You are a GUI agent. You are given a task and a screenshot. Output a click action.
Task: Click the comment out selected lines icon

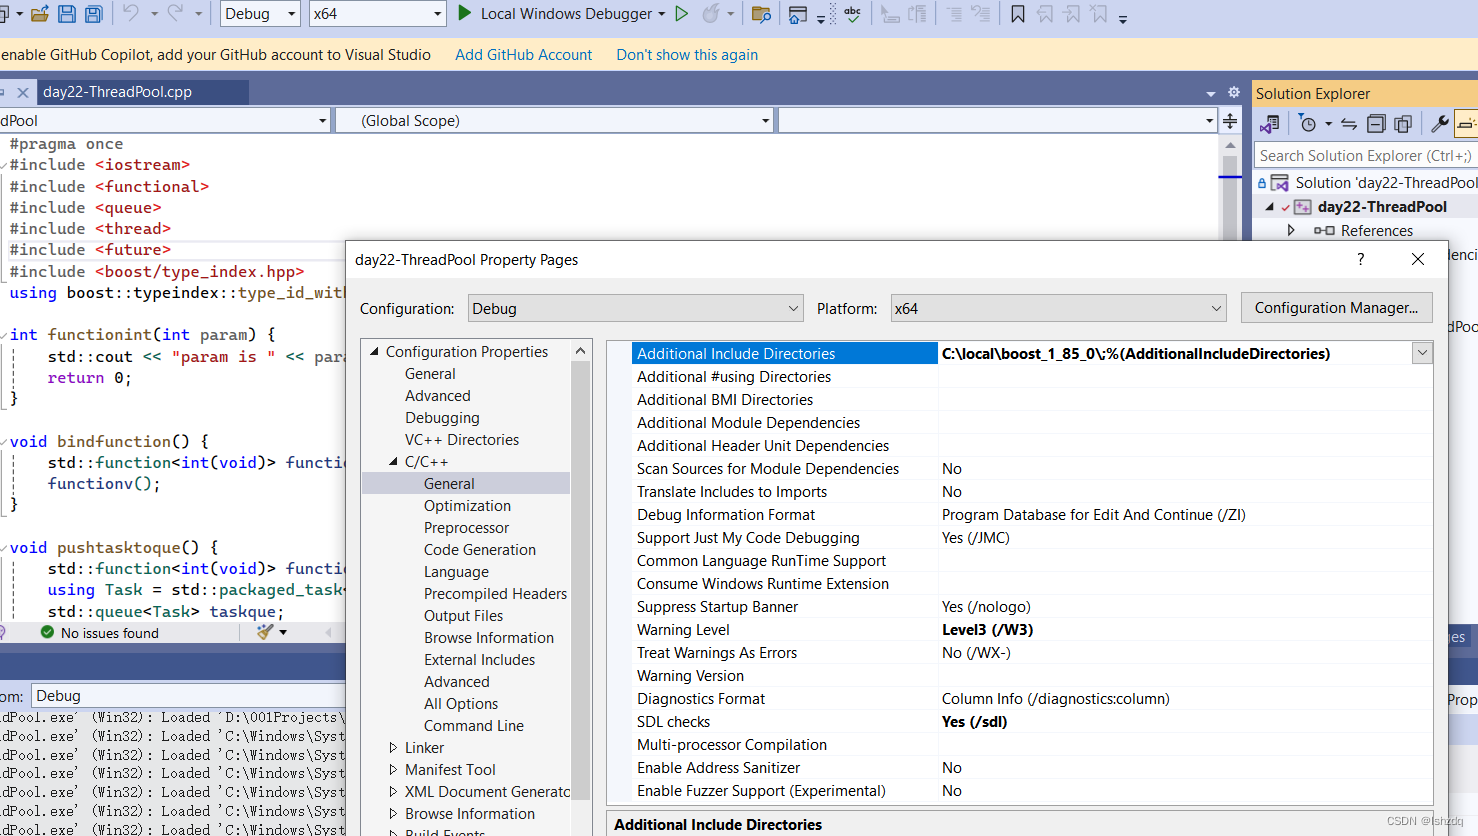pyautogui.click(x=953, y=14)
